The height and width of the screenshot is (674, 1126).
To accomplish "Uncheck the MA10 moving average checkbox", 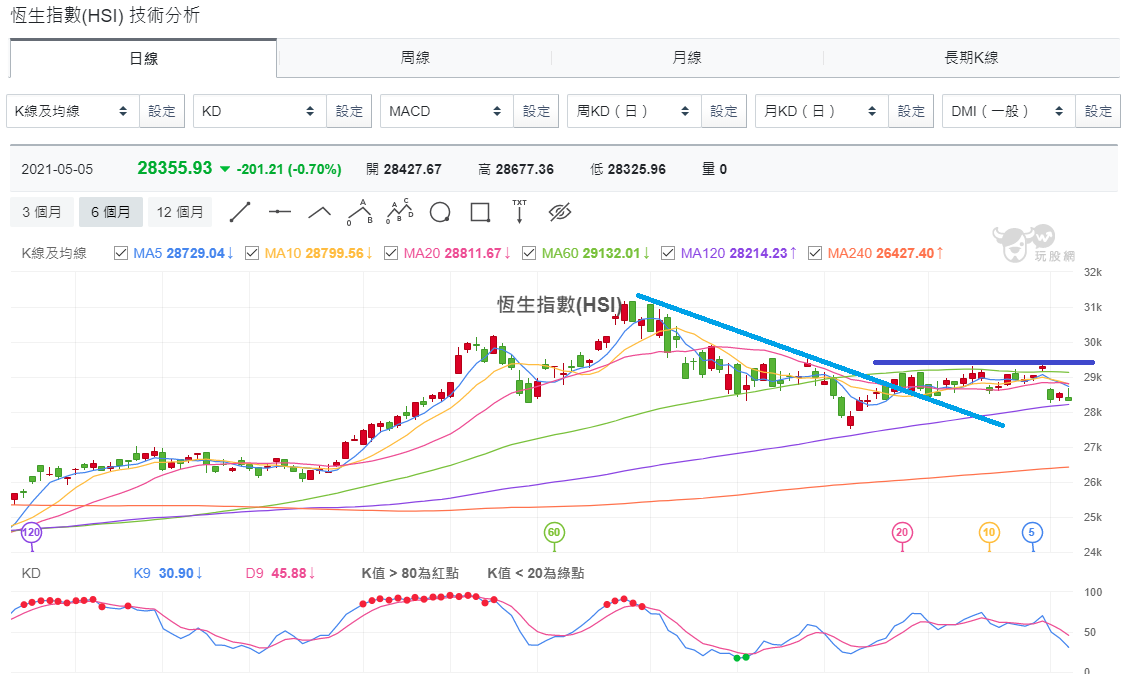I will pyautogui.click(x=251, y=253).
